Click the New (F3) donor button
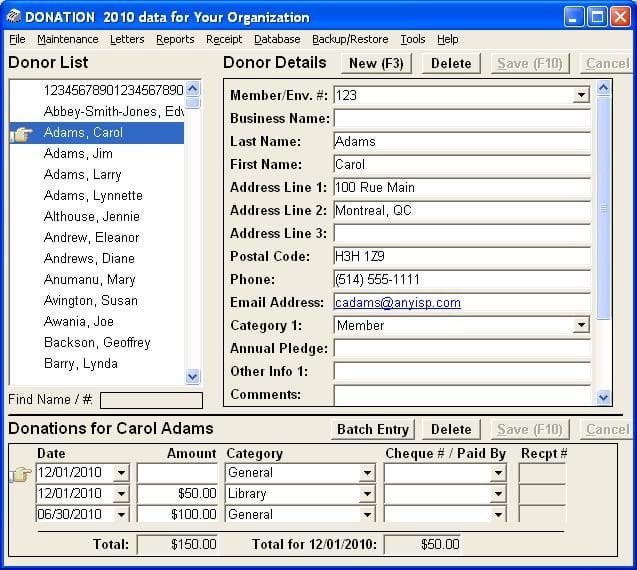This screenshot has width=637, height=570. pyautogui.click(x=376, y=63)
